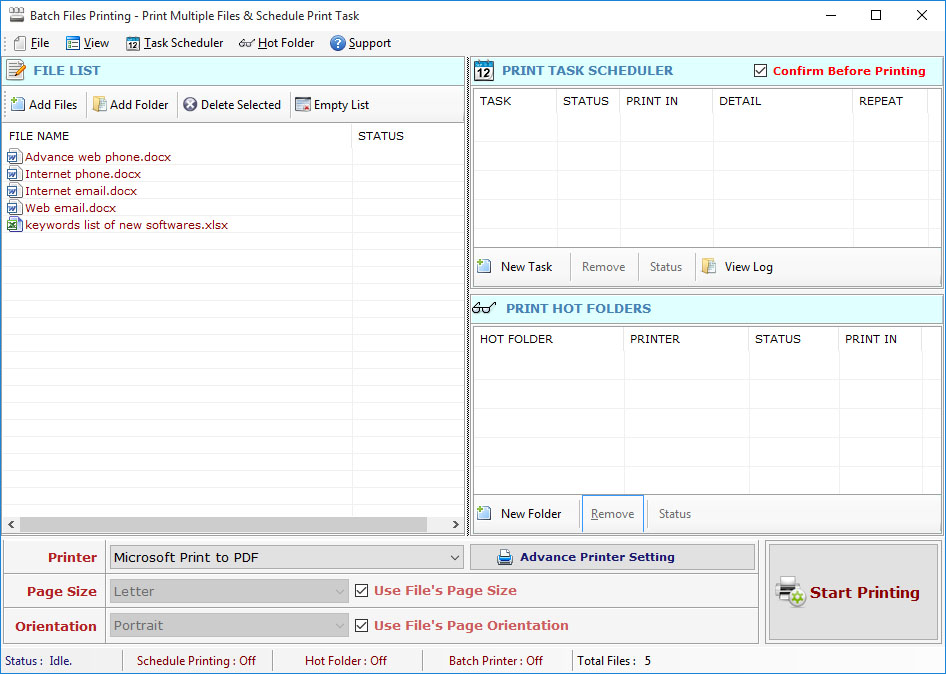
Task: Click the Empty List icon
Action: point(302,105)
